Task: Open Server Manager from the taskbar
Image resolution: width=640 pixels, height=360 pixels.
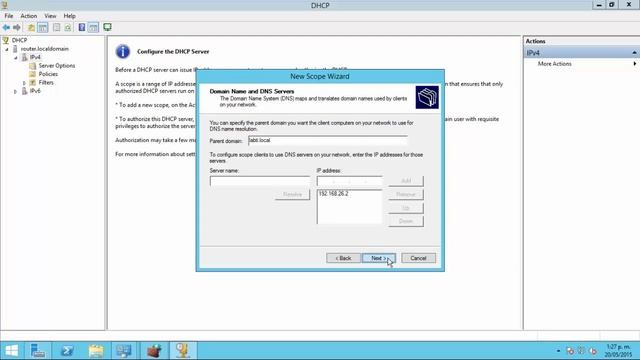Action: coord(38,351)
